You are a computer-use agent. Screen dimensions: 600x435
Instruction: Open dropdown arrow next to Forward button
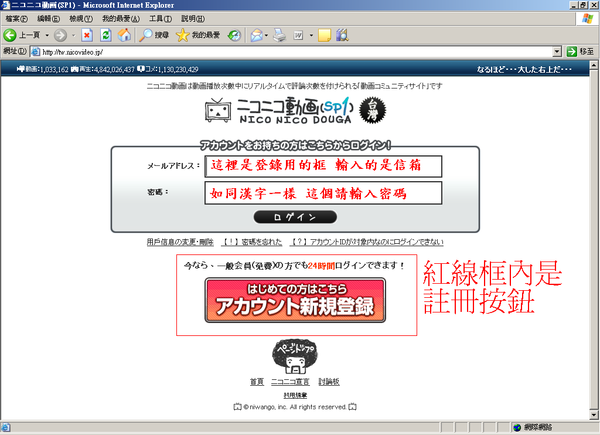[x=73, y=35]
